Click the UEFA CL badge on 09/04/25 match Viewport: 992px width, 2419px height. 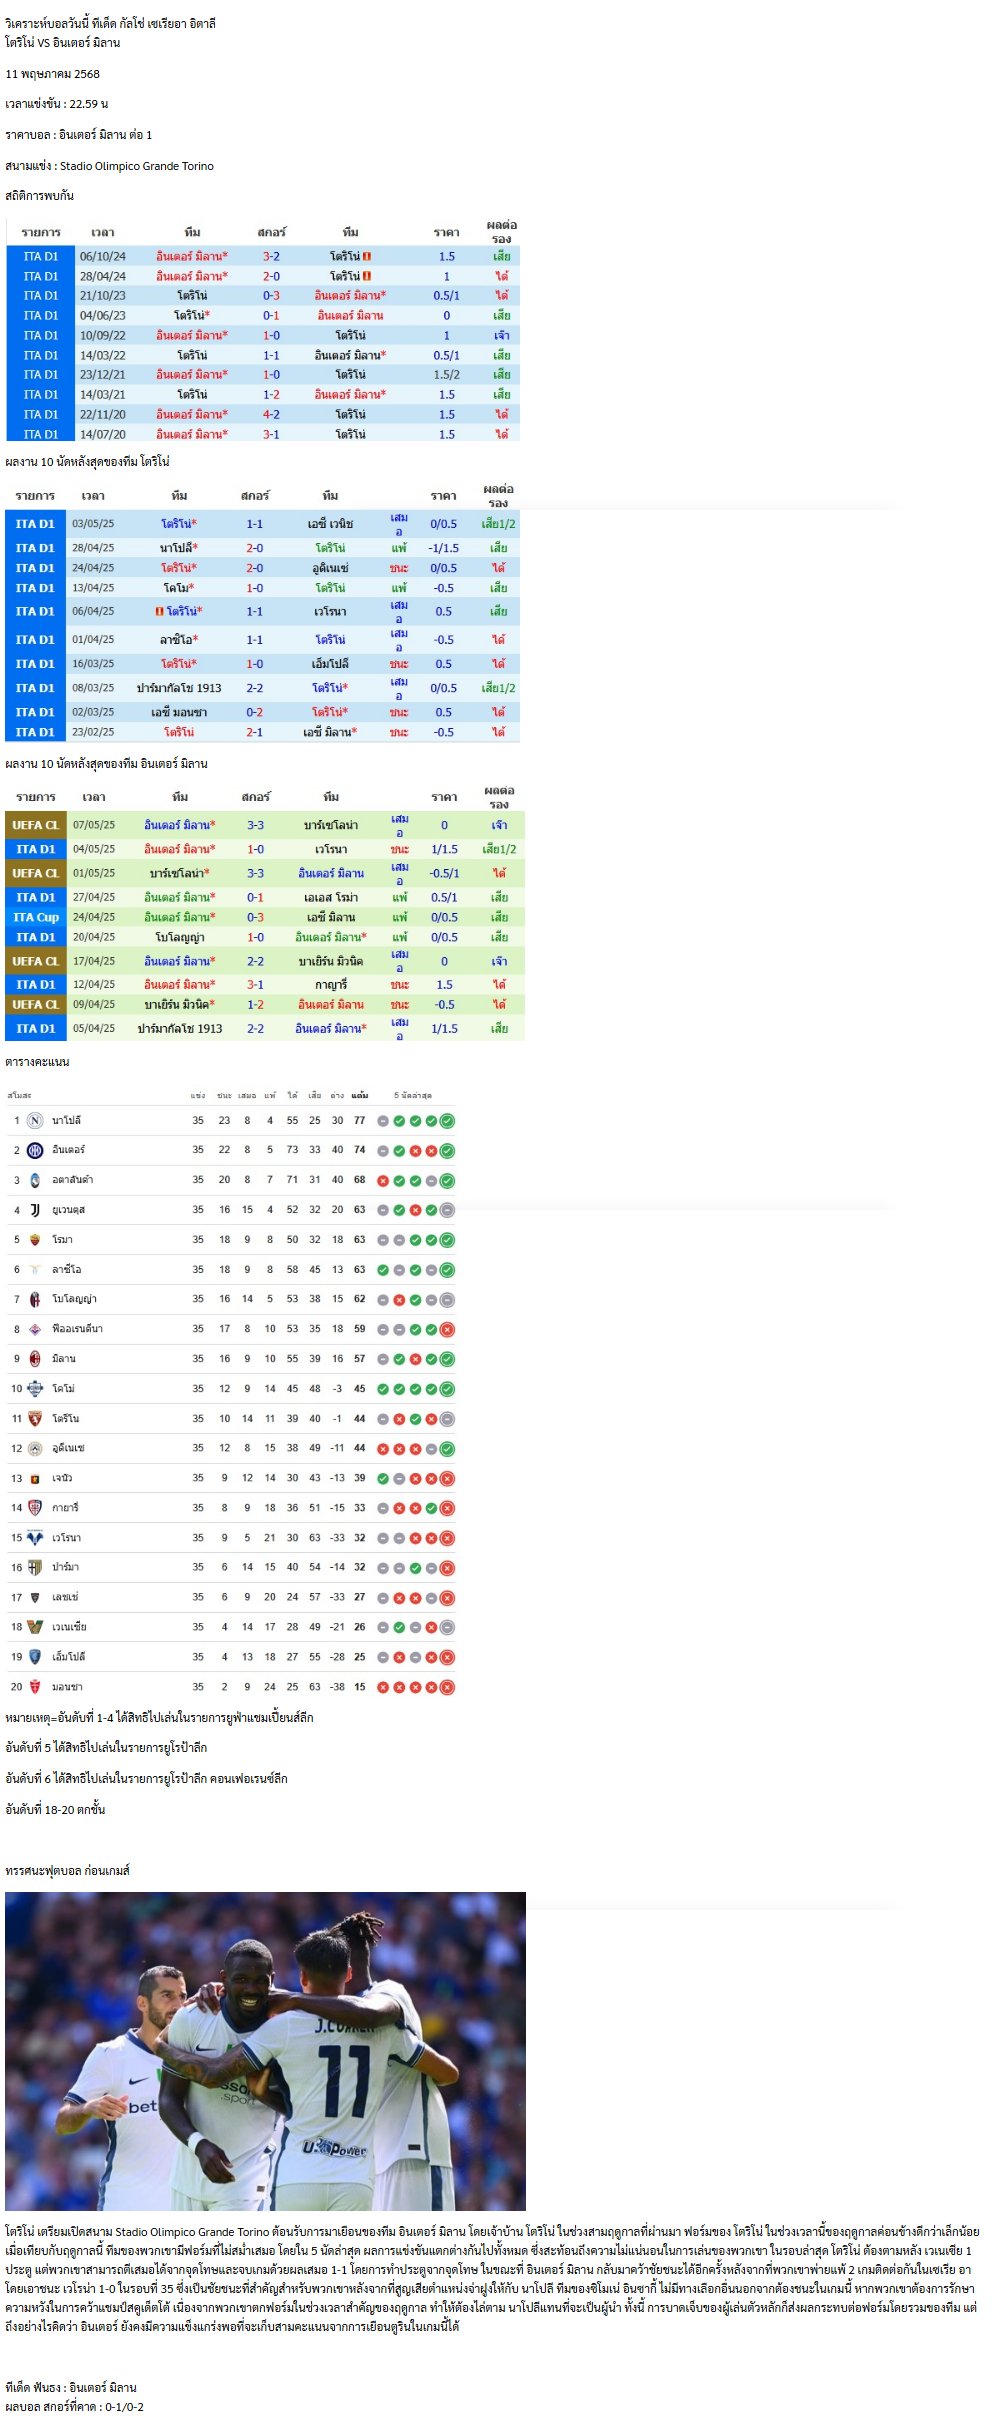tap(36, 1004)
